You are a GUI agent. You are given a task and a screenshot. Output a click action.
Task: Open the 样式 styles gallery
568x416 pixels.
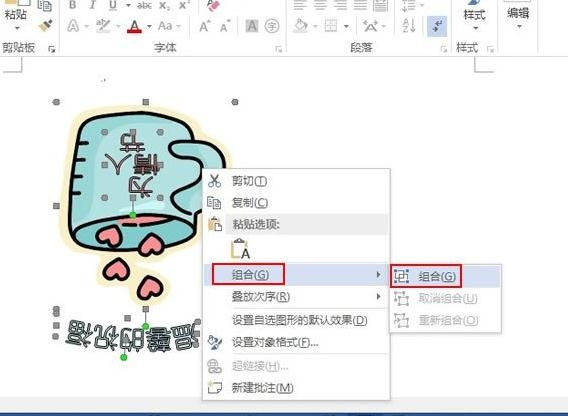pos(475,16)
